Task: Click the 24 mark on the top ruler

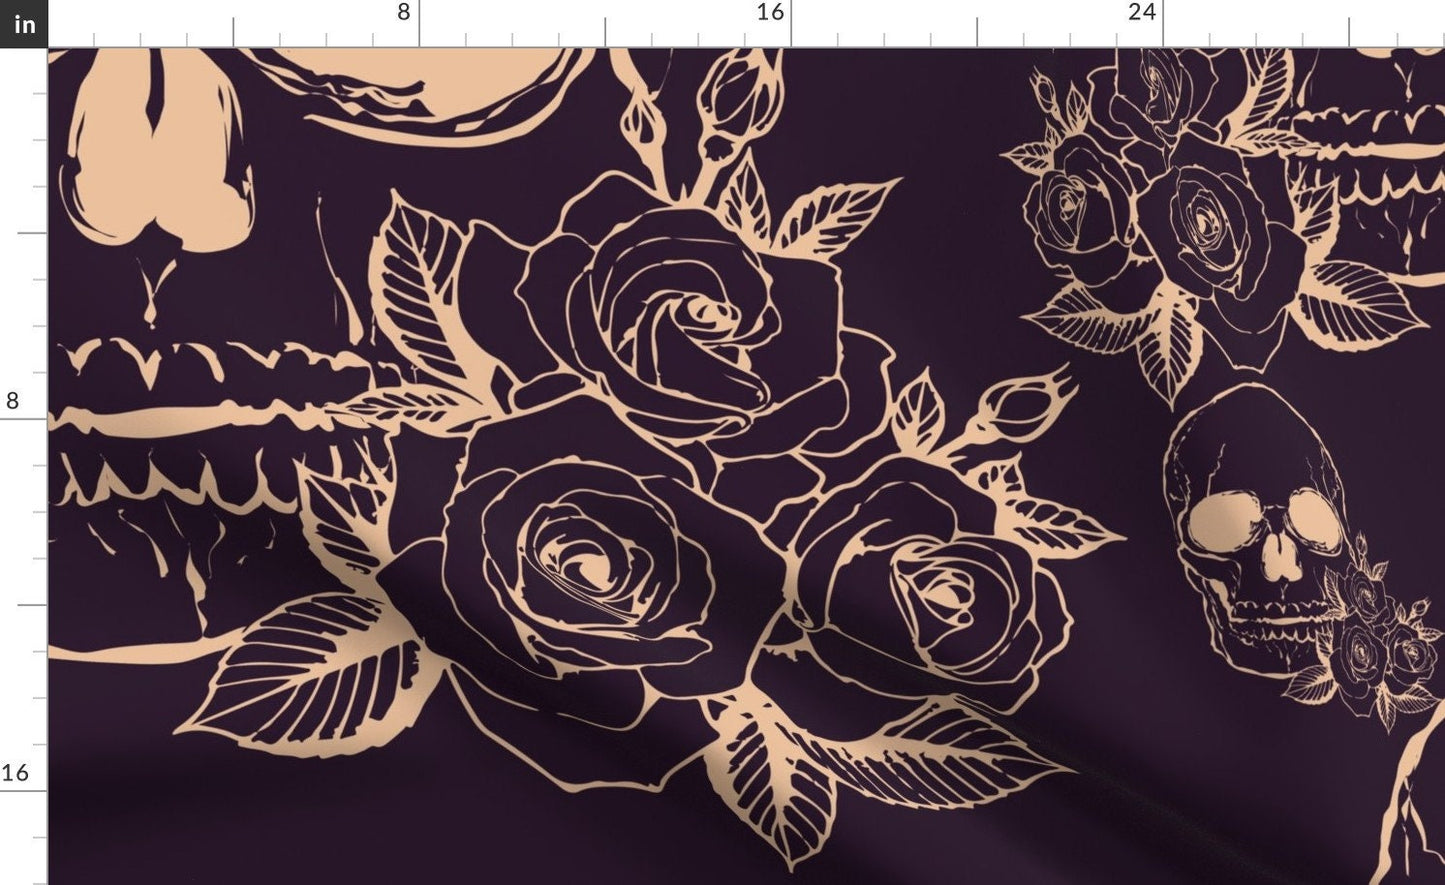Action: click(x=1141, y=13)
